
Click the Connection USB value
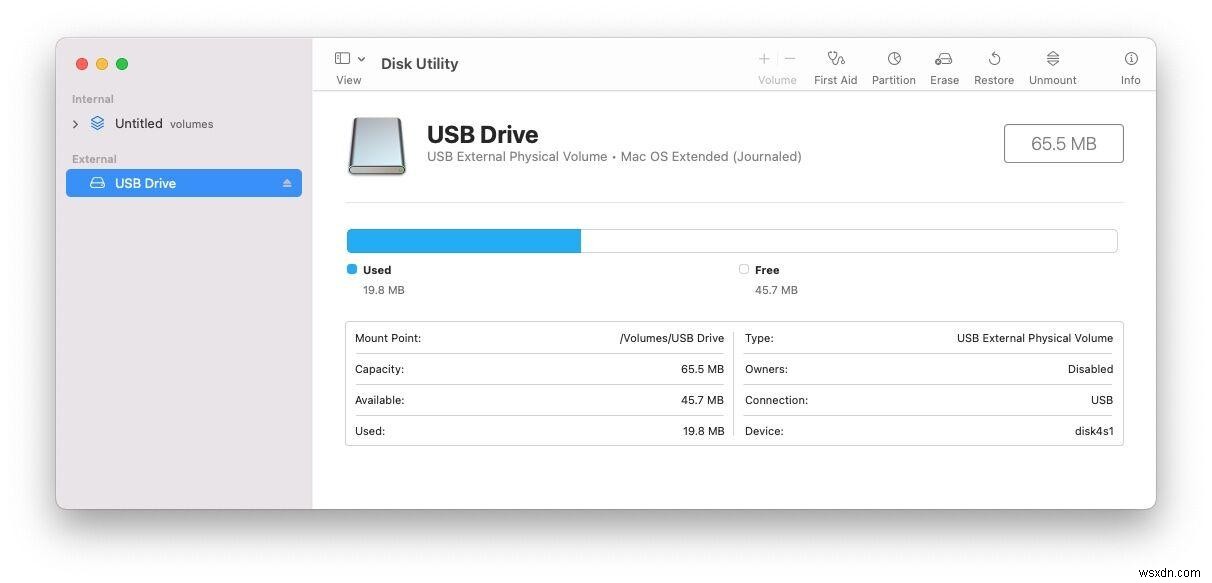coord(1102,400)
